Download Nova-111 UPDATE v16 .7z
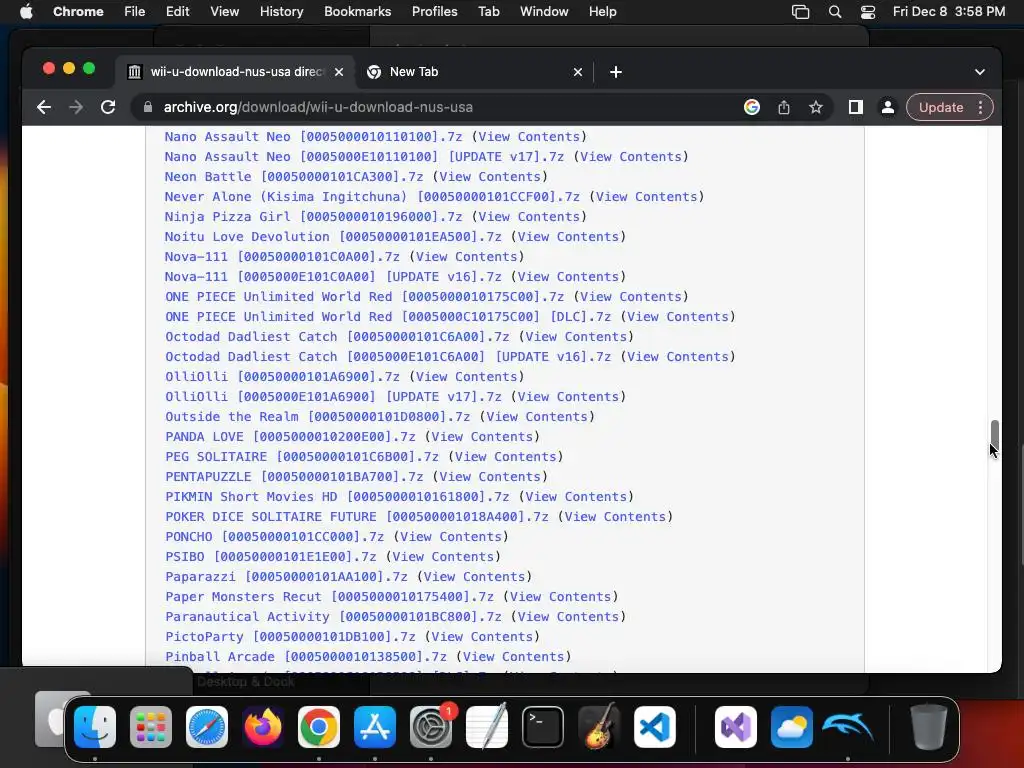Image resolution: width=1024 pixels, height=768 pixels. (333, 277)
